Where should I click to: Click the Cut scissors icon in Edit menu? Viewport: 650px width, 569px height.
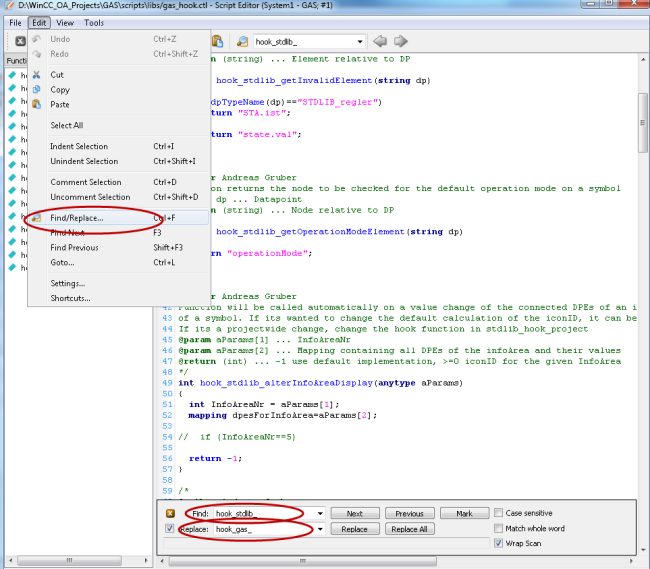coord(37,75)
